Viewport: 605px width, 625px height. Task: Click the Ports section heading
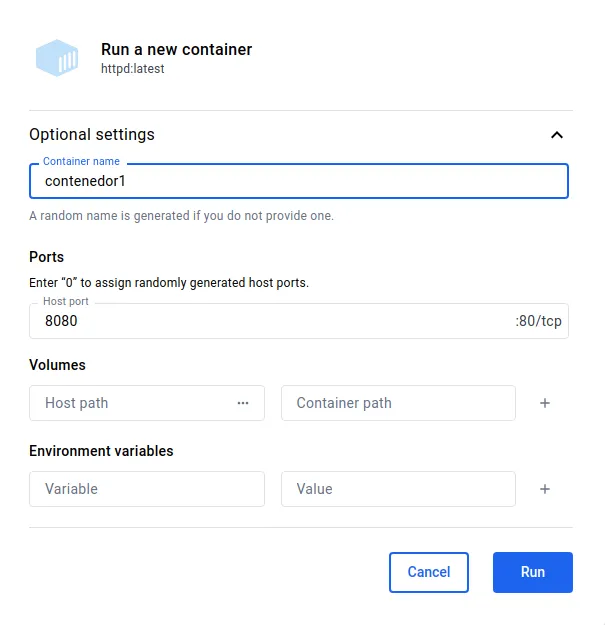(47, 257)
